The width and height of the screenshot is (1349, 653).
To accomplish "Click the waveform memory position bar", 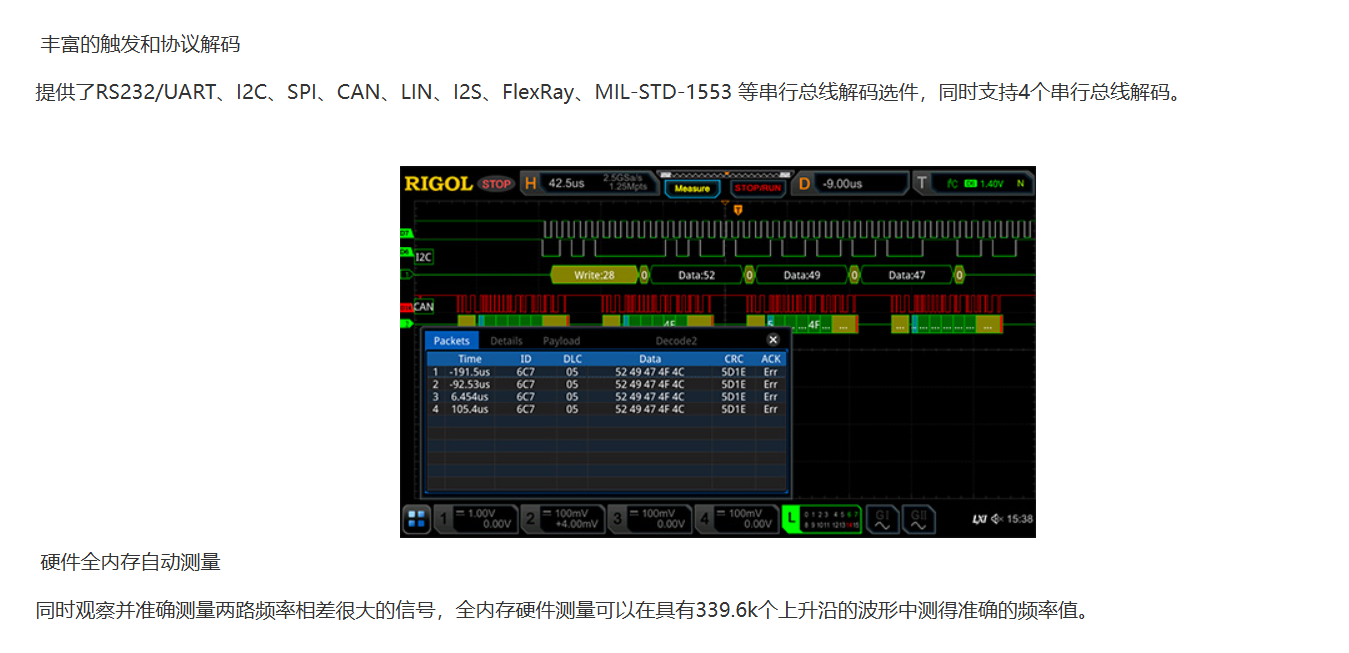I will pos(725,173).
